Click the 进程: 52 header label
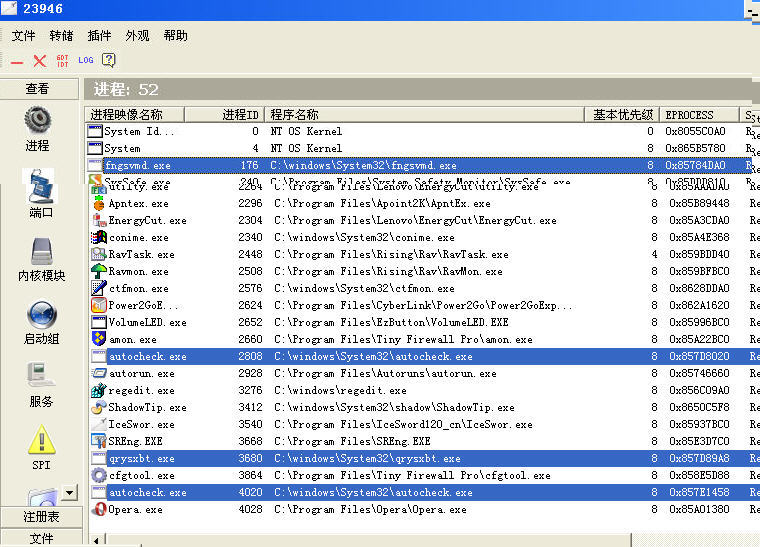 tap(126, 89)
